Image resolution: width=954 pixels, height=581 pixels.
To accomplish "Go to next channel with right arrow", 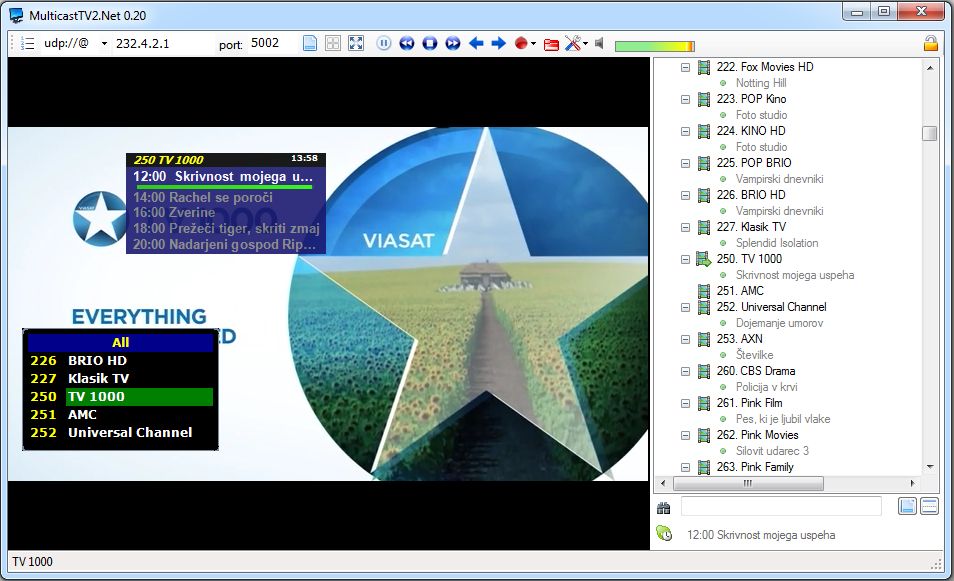I will (x=498, y=43).
